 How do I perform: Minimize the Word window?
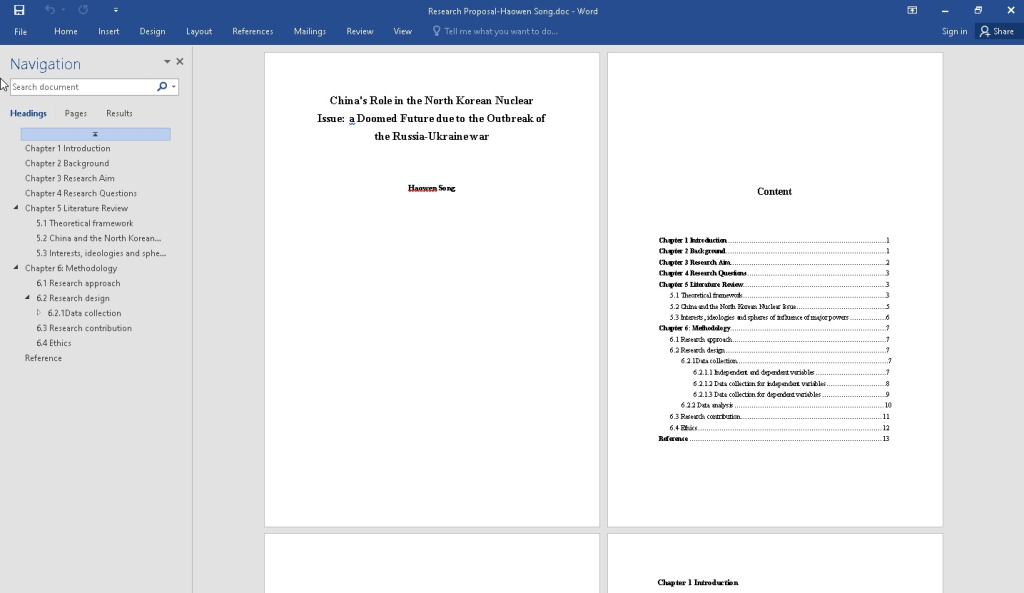(x=945, y=10)
